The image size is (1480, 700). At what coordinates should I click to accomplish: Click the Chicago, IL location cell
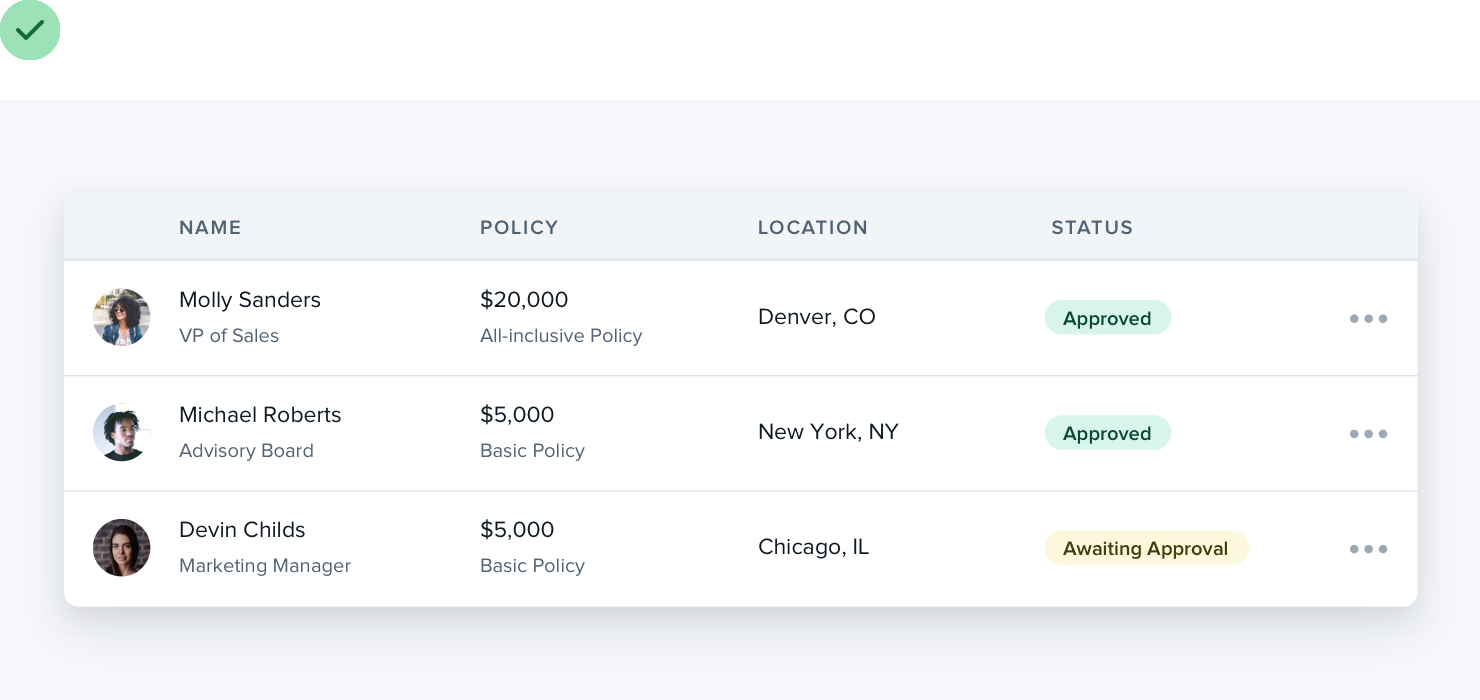tap(813, 547)
